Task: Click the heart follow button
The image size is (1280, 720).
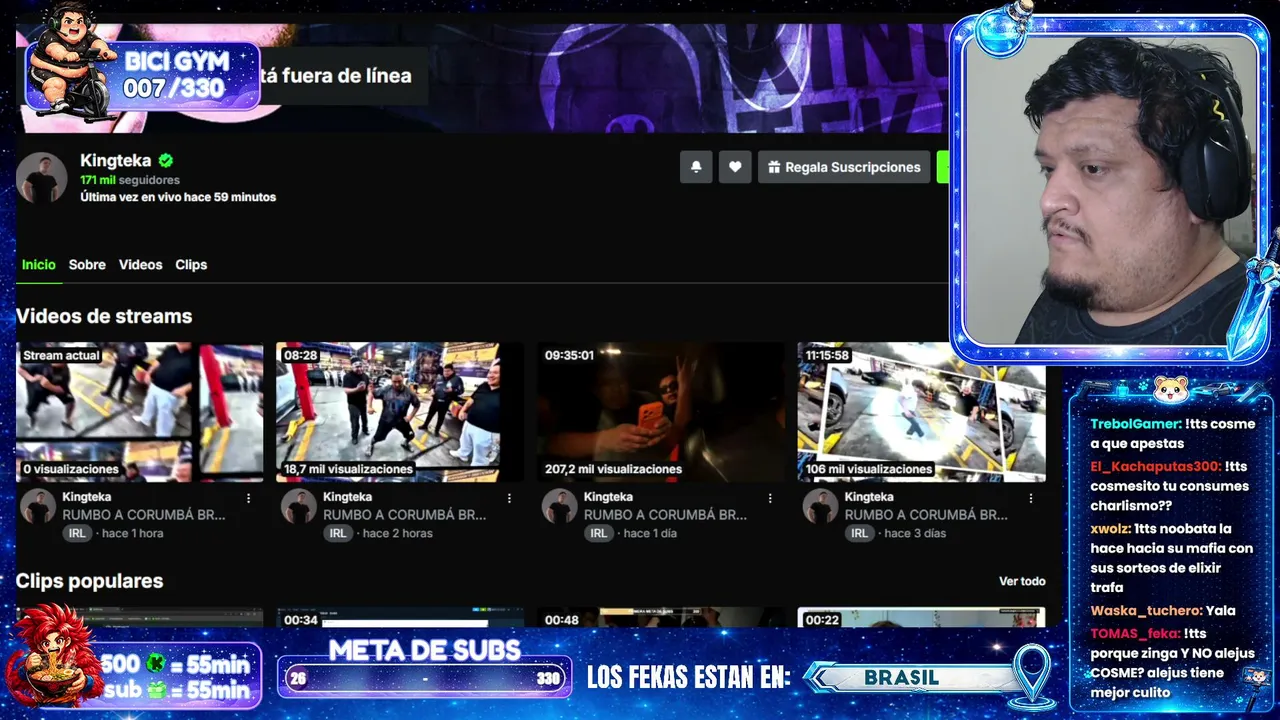Action: click(x=735, y=167)
